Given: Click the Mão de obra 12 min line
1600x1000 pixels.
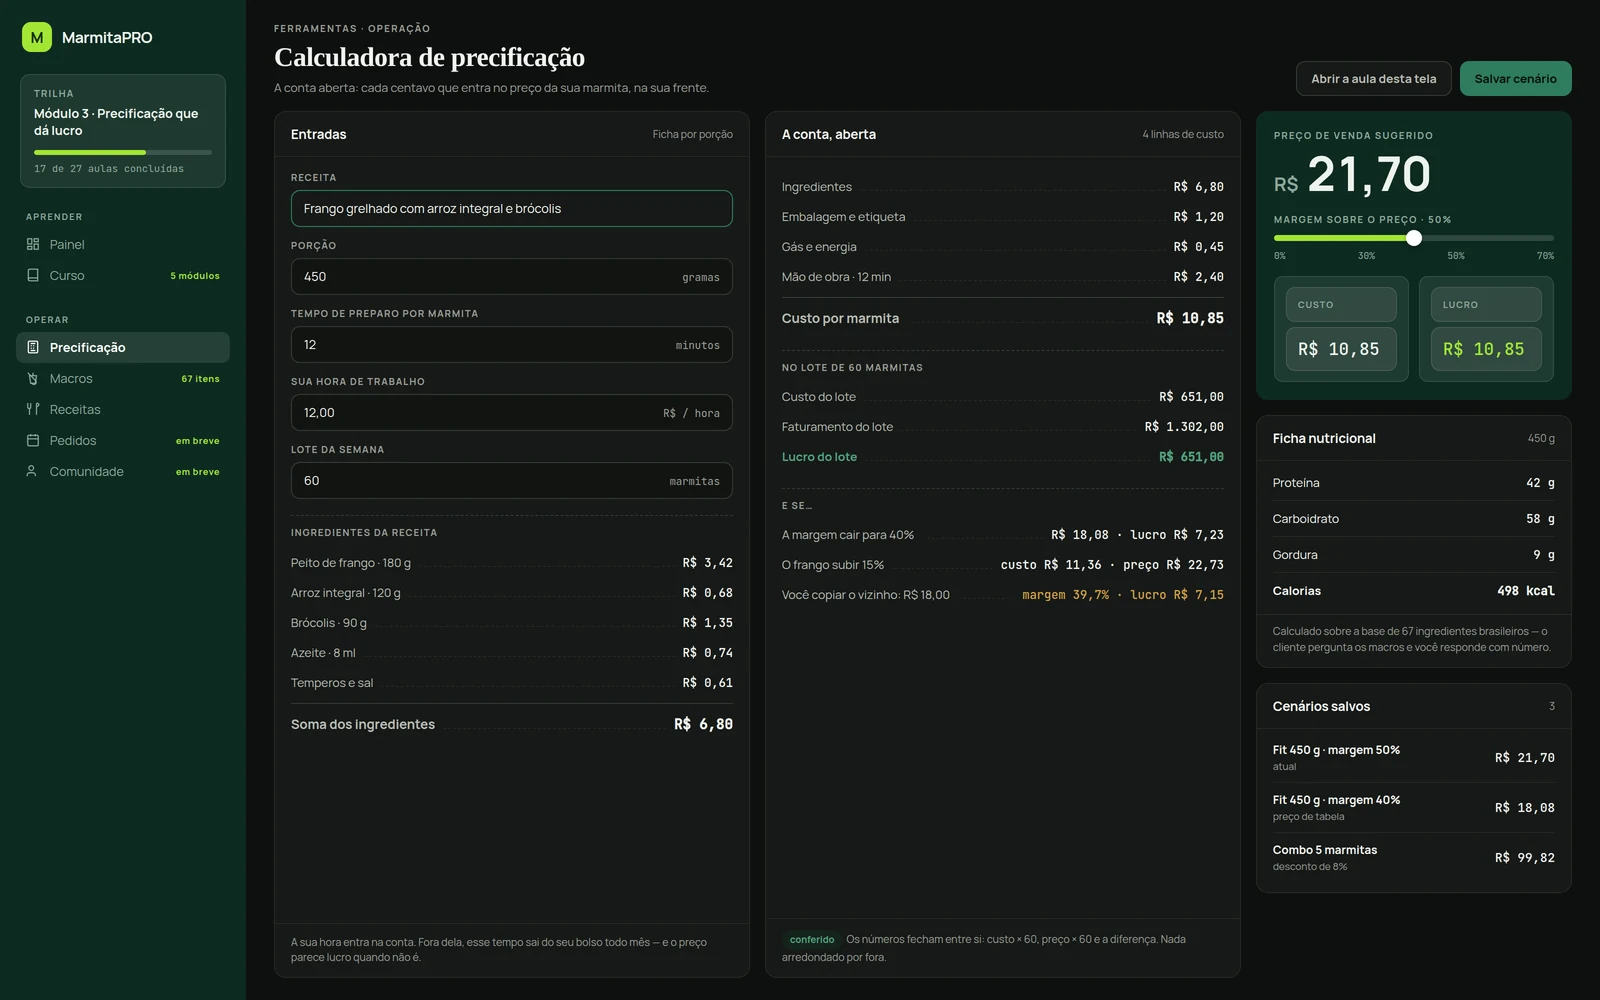Looking at the screenshot, I should 1002,277.
